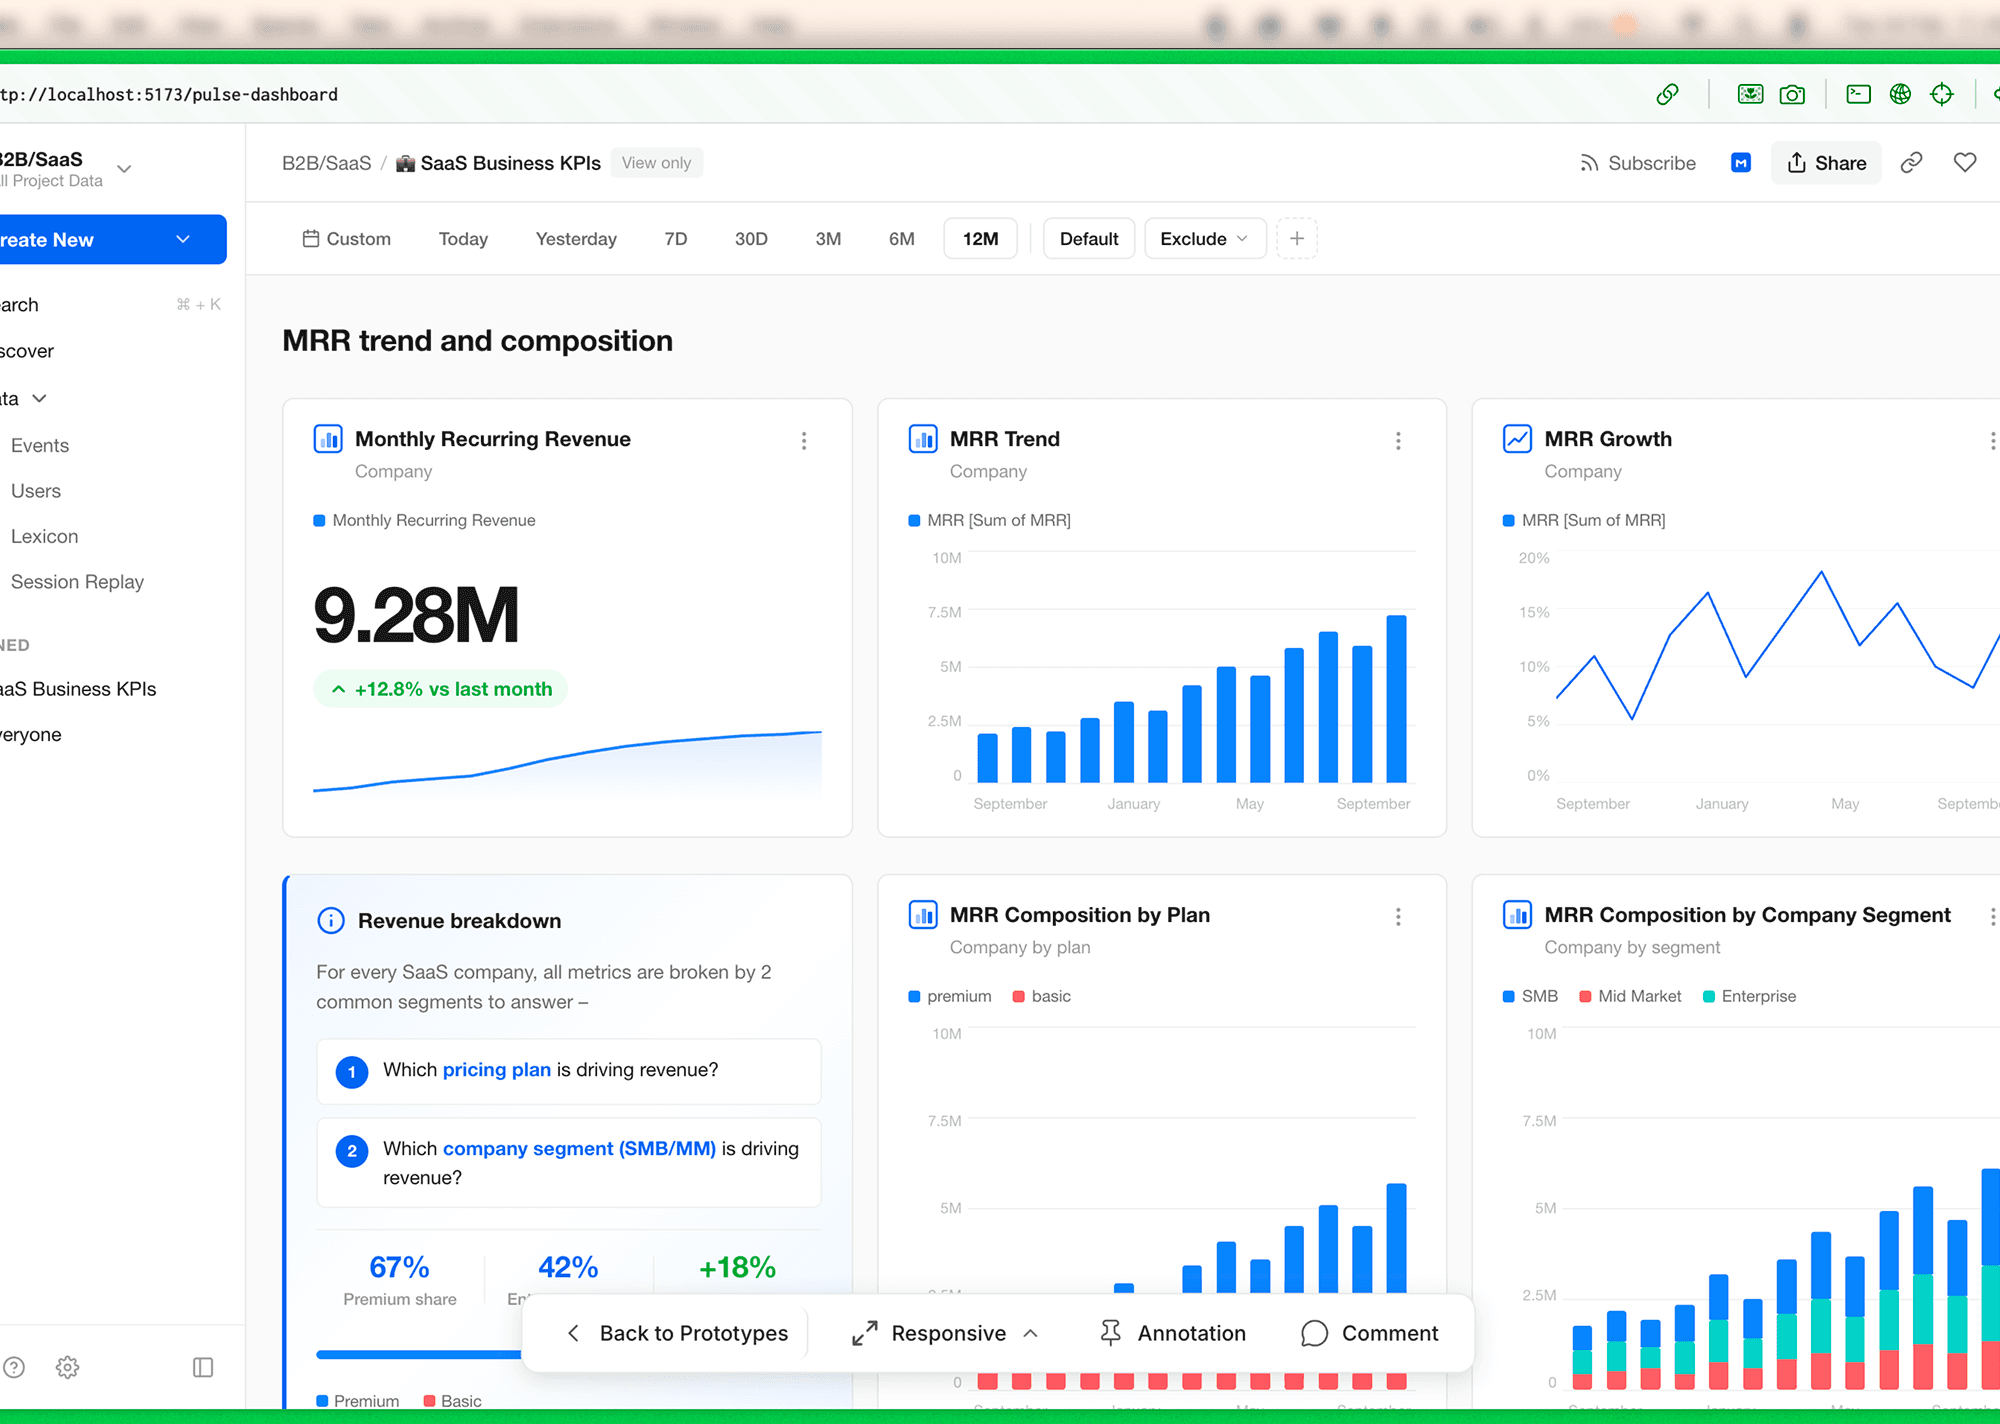Open the Monthly Recurring Revenue card options menu
Screen dimensions: 2000x1424
803,441
